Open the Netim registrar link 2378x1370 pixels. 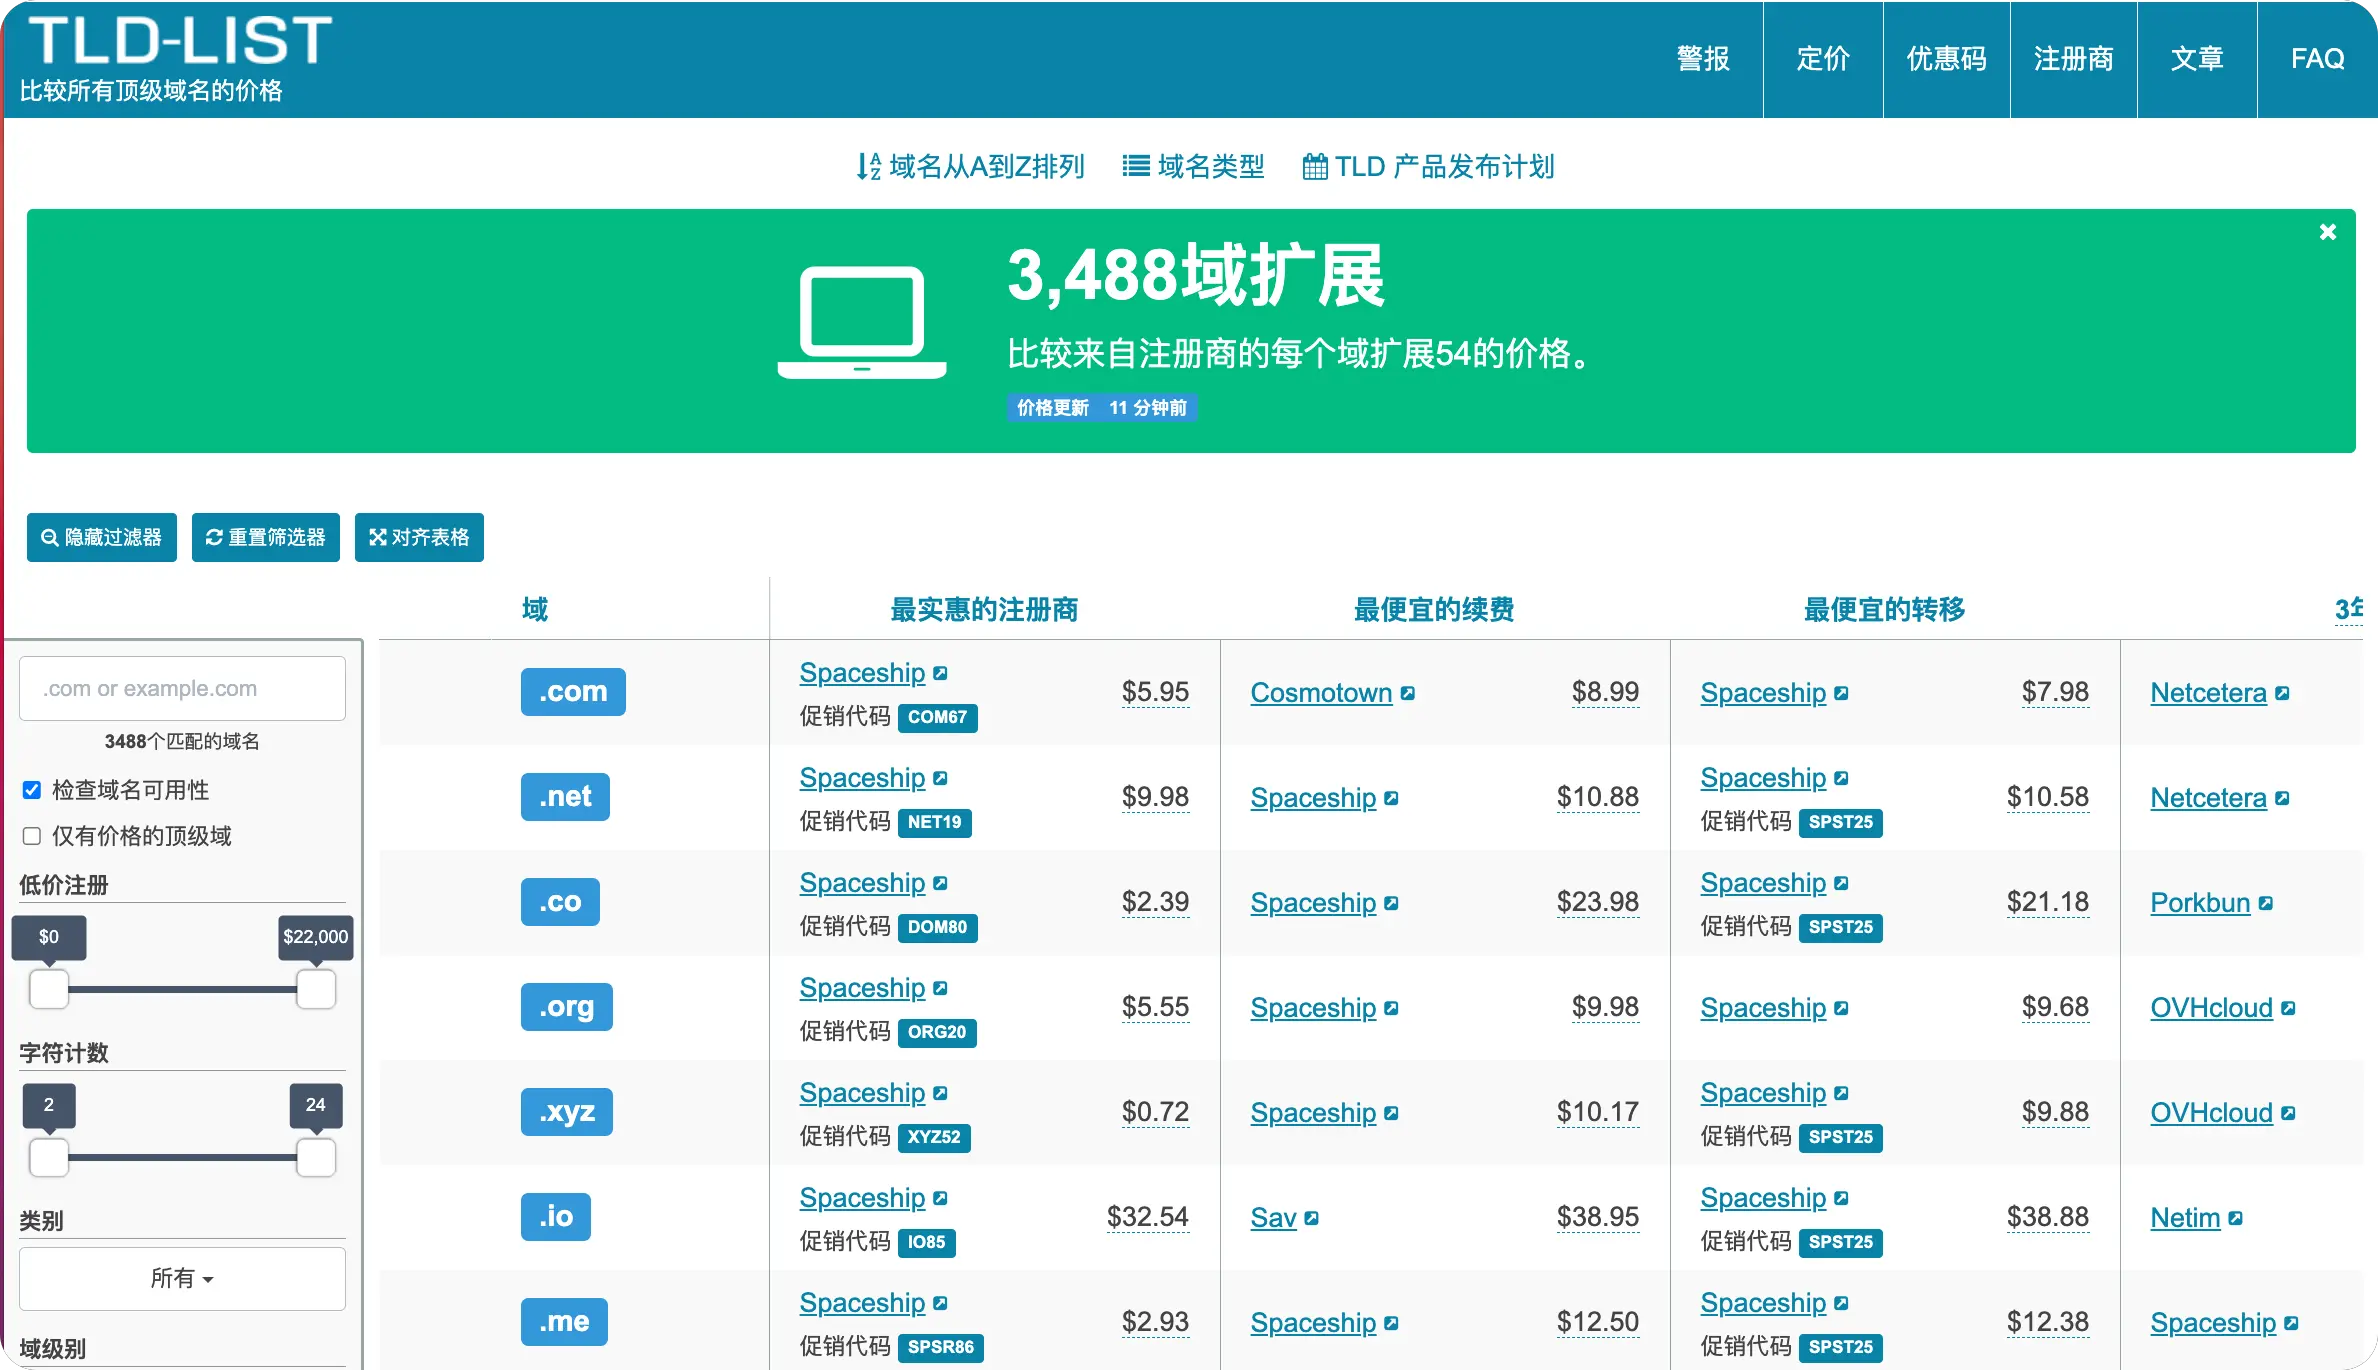click(2185, 1218)
